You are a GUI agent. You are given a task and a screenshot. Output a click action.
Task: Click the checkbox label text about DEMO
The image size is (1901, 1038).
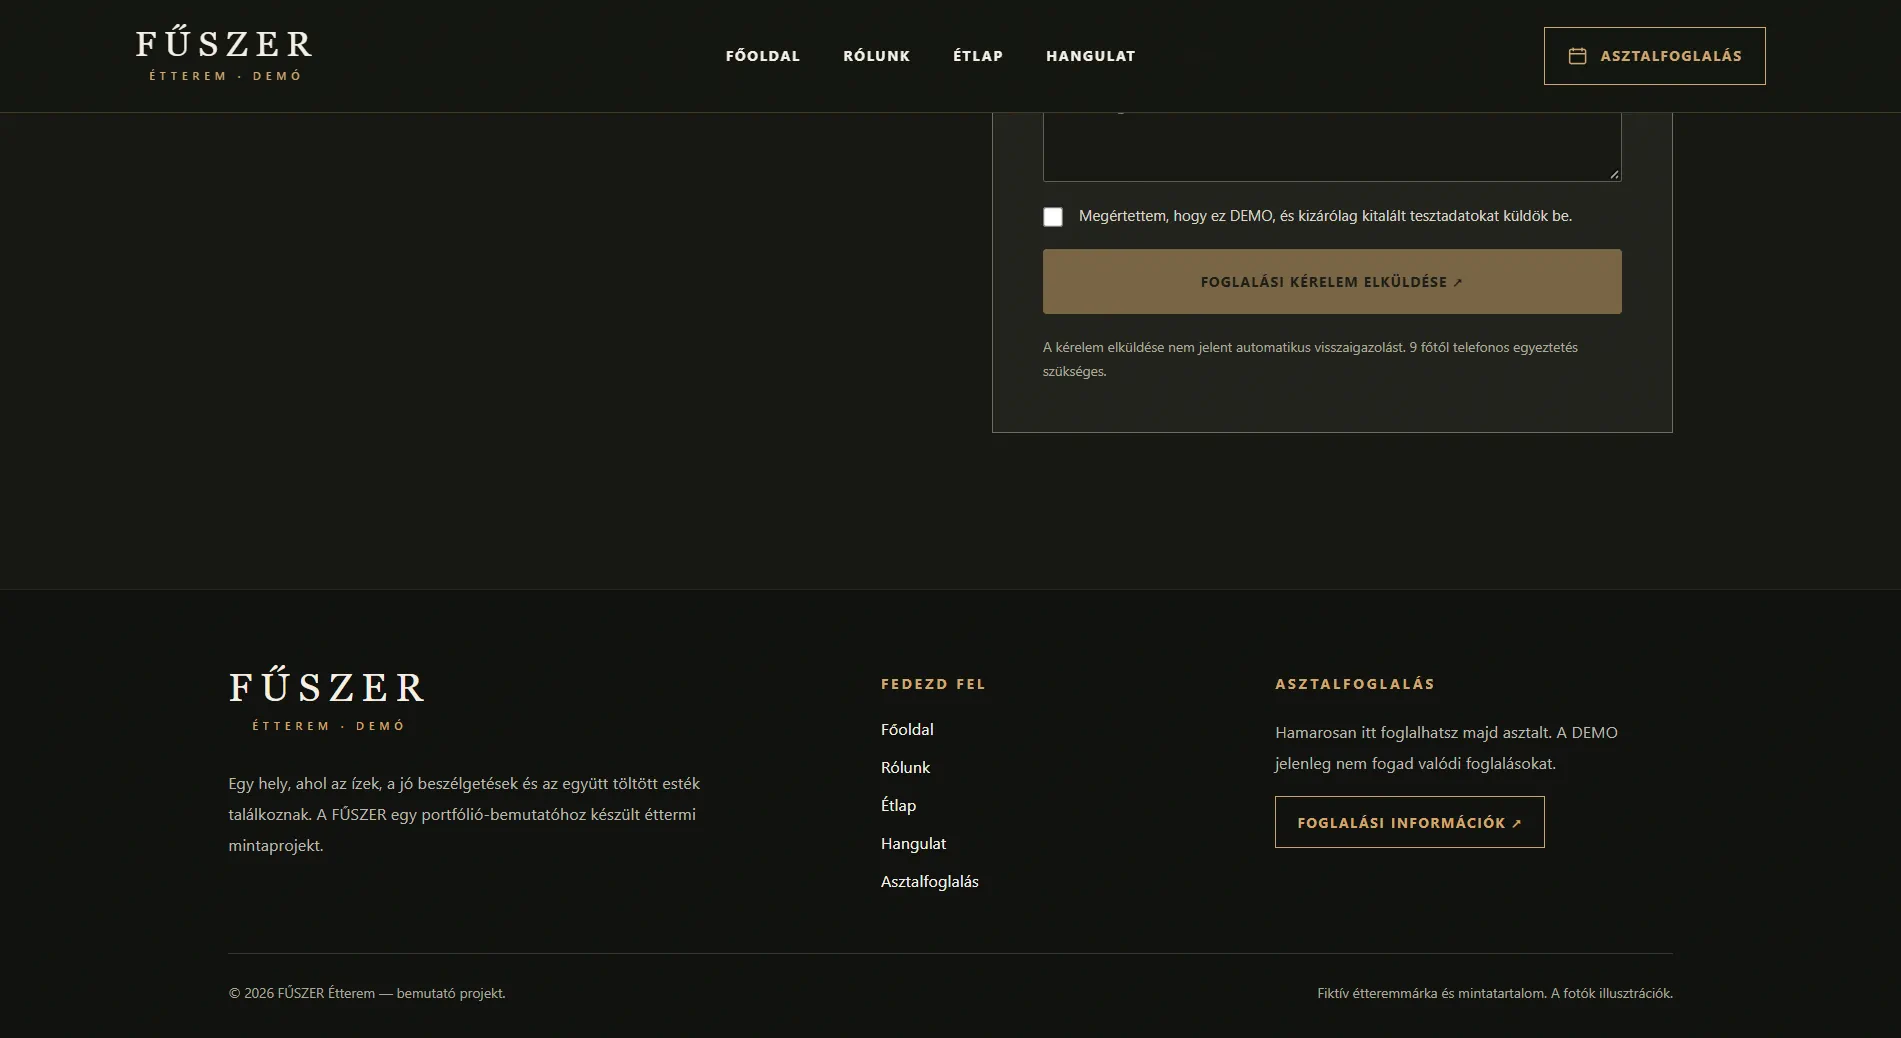pos(1325,216)
